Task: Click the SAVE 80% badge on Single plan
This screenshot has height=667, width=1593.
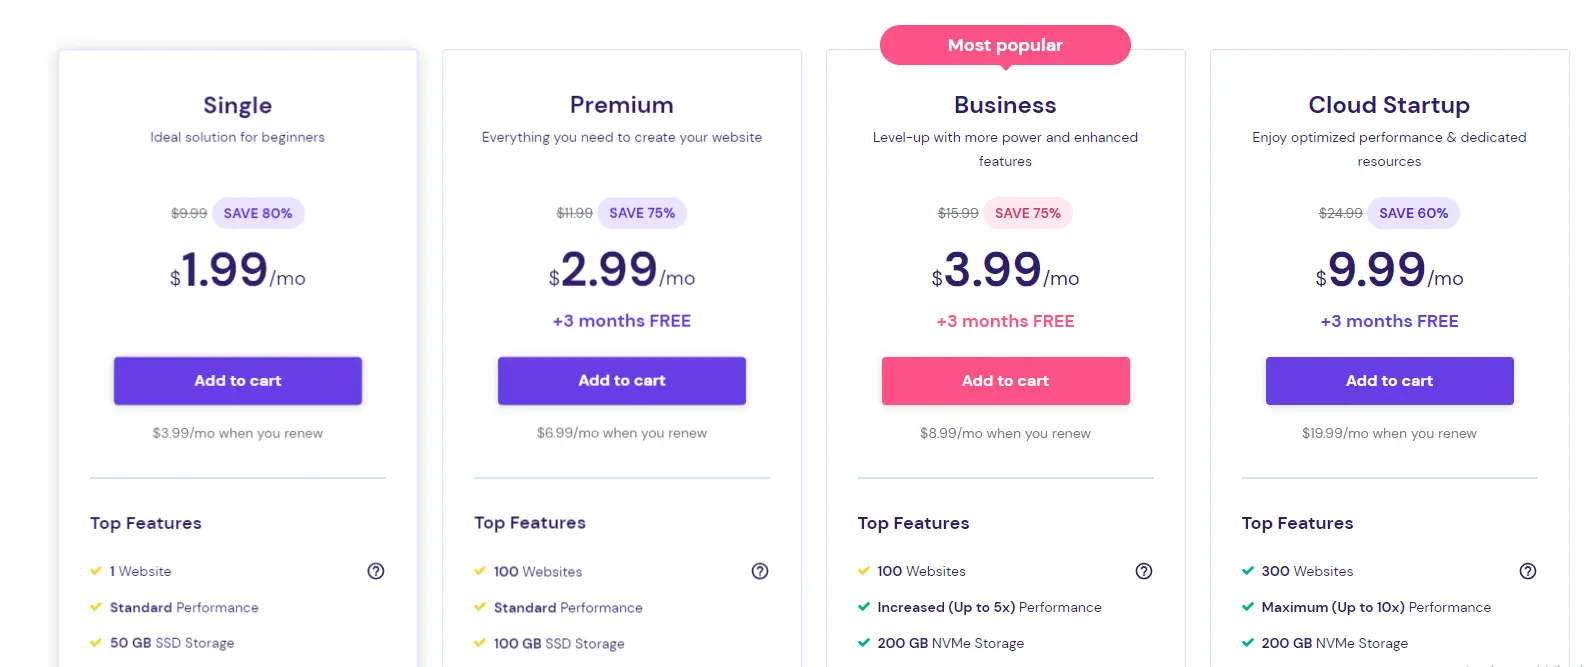Action: pyautogui.click(x=258, y=213)
